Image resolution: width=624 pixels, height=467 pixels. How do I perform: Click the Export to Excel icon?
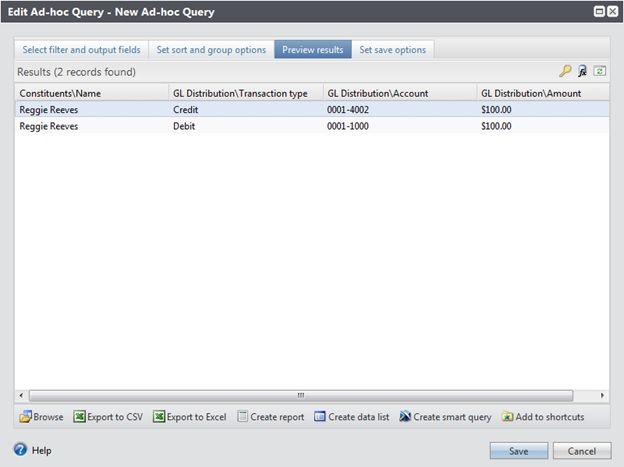(x=159, y=416)
